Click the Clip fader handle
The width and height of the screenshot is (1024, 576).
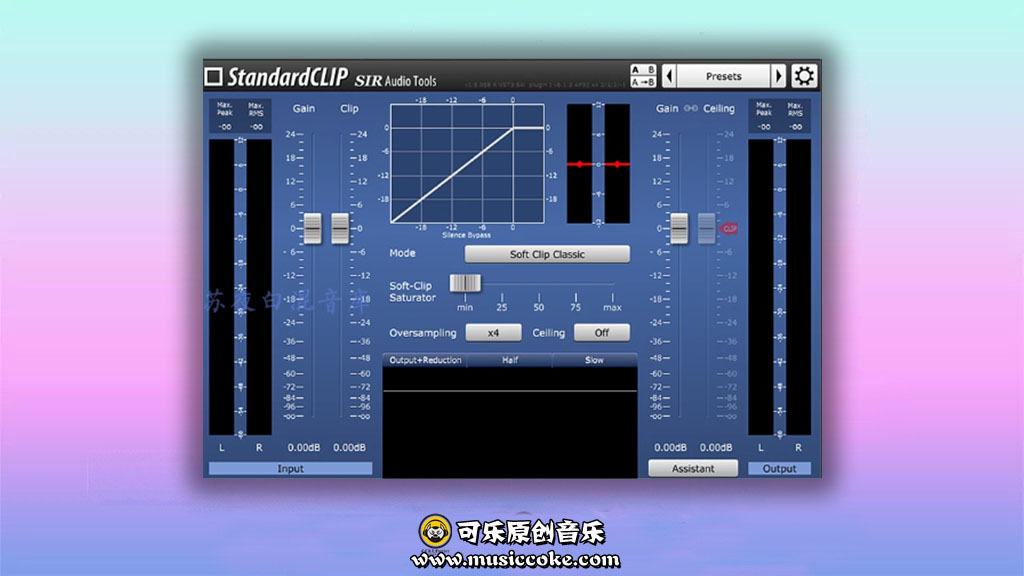[340, 229]
